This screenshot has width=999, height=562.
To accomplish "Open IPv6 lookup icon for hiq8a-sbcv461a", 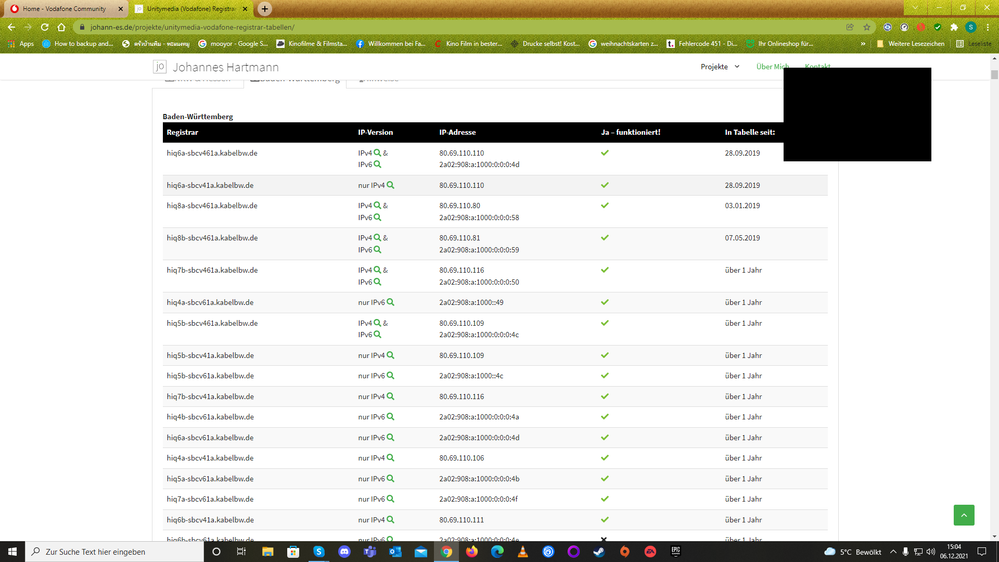I will [377, 217].
